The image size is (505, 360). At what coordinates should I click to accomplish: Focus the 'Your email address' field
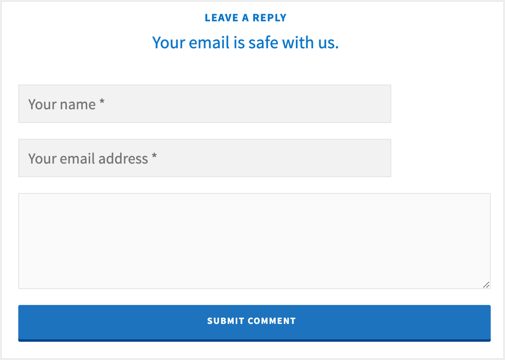coord(204,158)
